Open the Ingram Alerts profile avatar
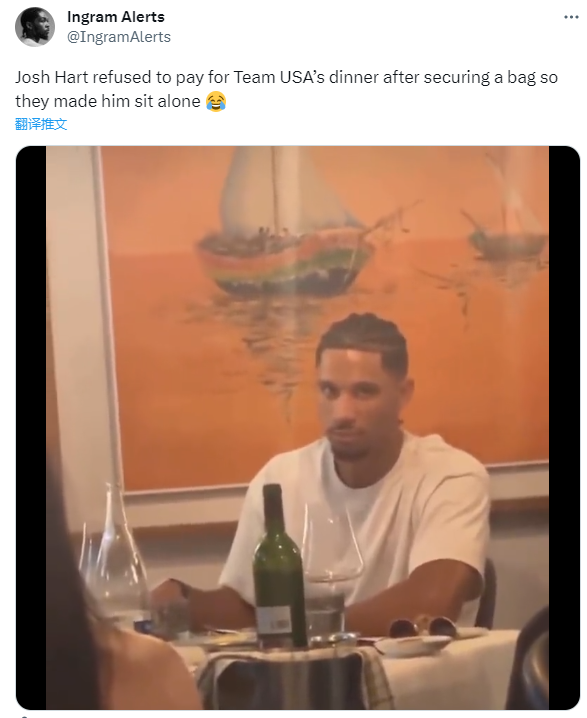Viewport: 587px width, 718px height. (x=35, y=27)
